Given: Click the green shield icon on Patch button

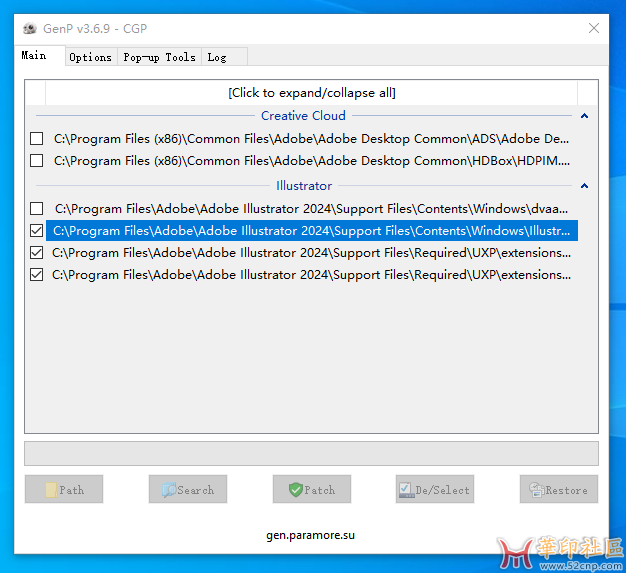Looking at the screenshot, I should click(x=295, y=490).
